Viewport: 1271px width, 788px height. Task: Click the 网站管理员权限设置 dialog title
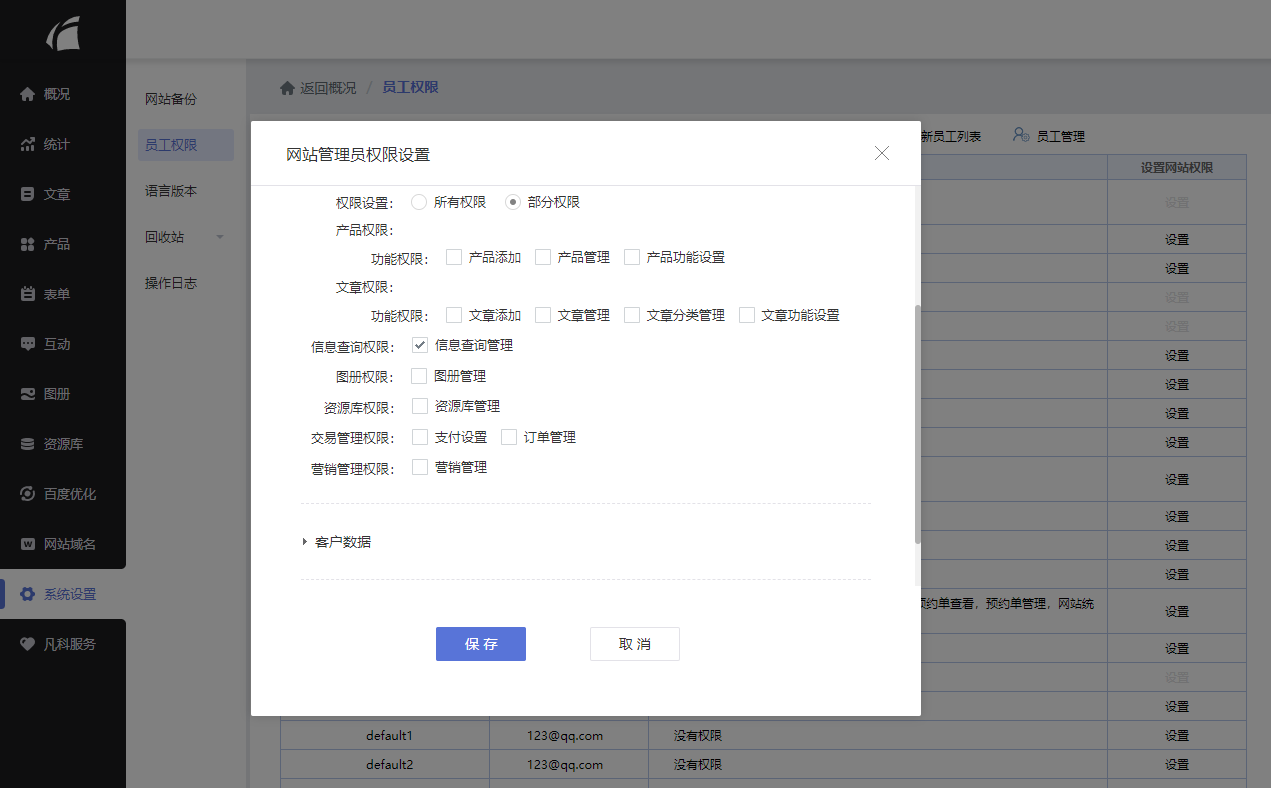click(358, 155)
